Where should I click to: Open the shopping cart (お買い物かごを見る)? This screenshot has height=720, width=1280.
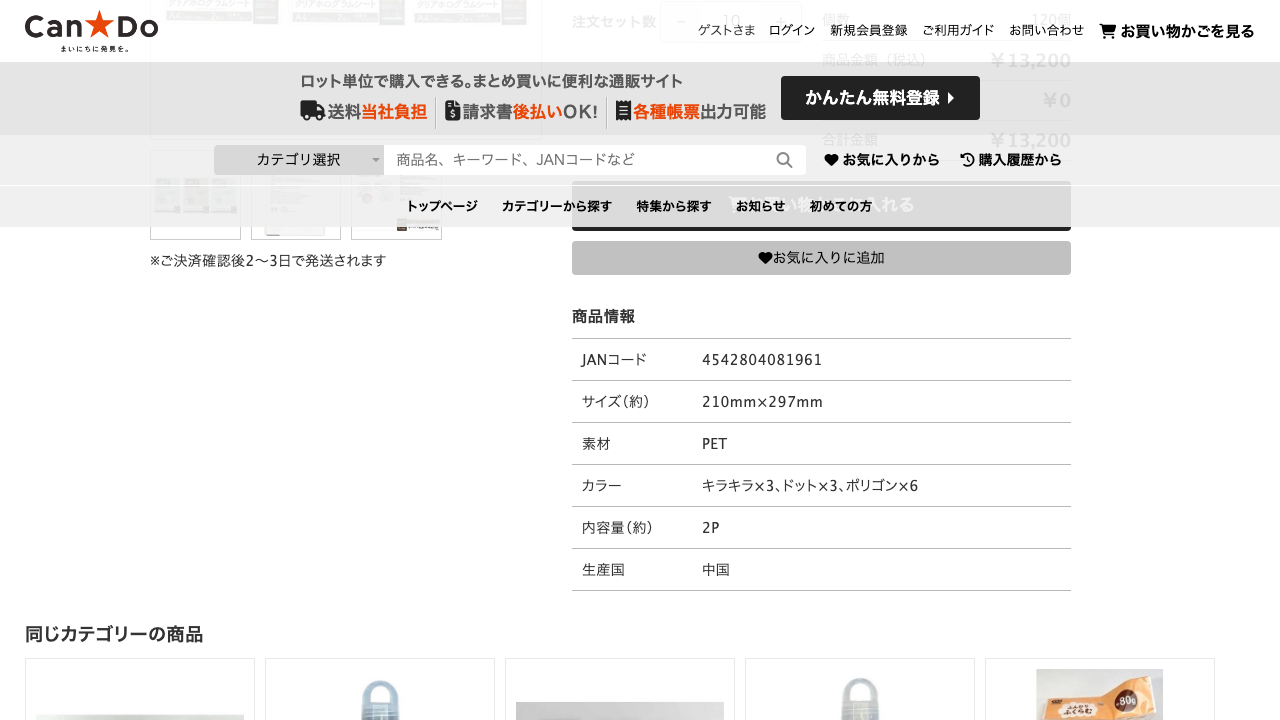pyautogui.click(x=1177, y=31)
